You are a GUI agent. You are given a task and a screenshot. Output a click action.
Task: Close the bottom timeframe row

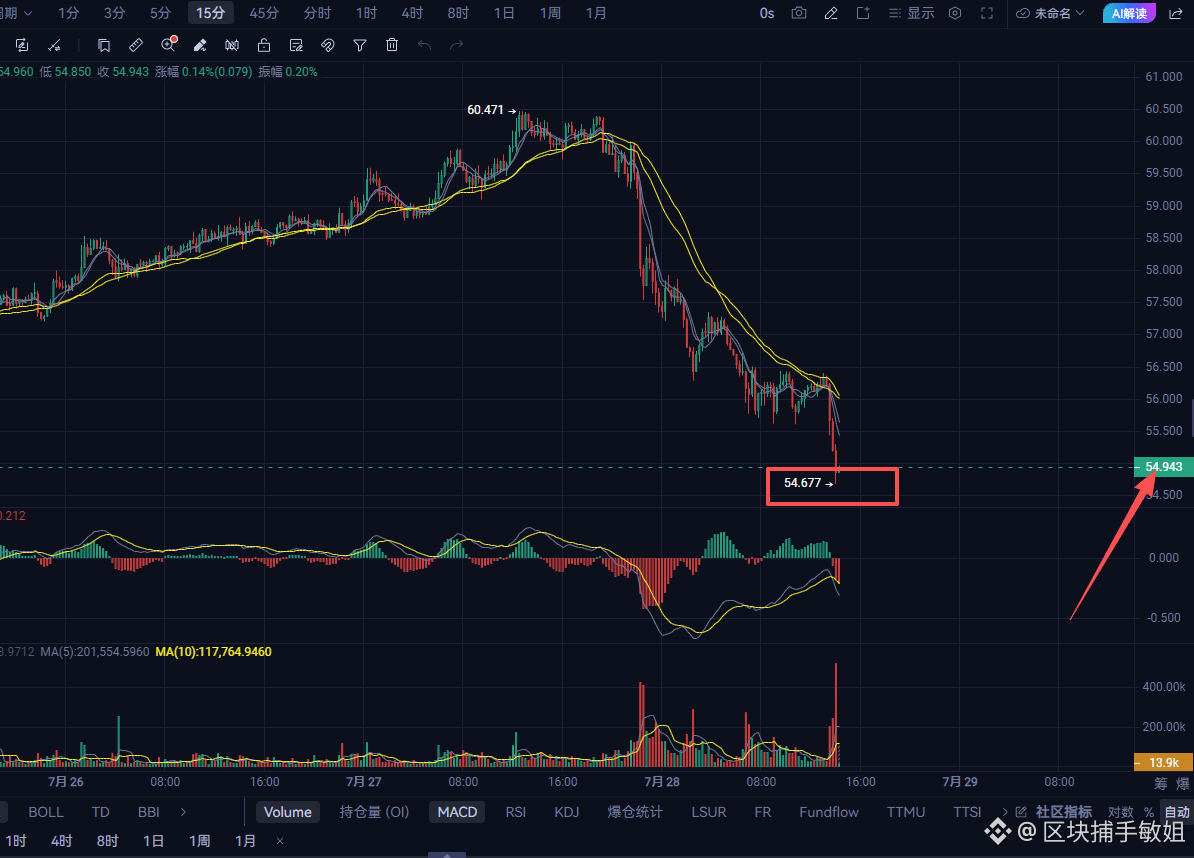[280, 841]
